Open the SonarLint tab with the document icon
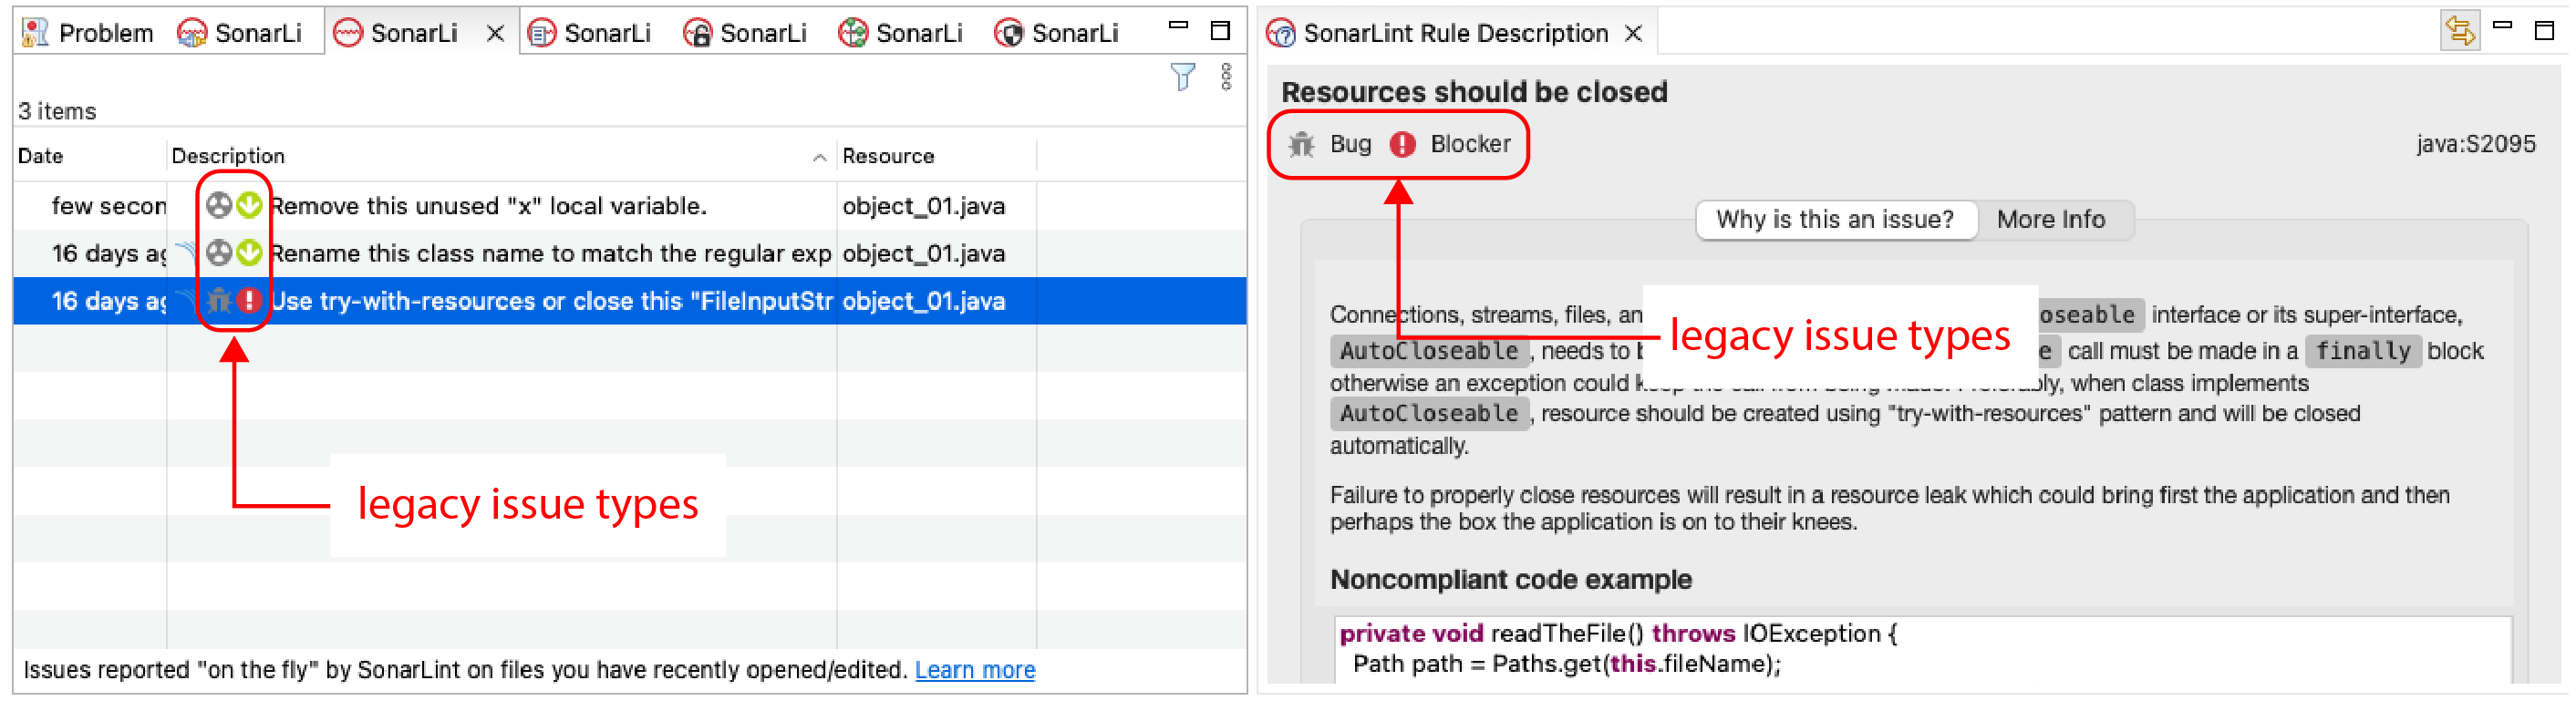This screenshot has height=701, width=2576. (x=590, y=33)
